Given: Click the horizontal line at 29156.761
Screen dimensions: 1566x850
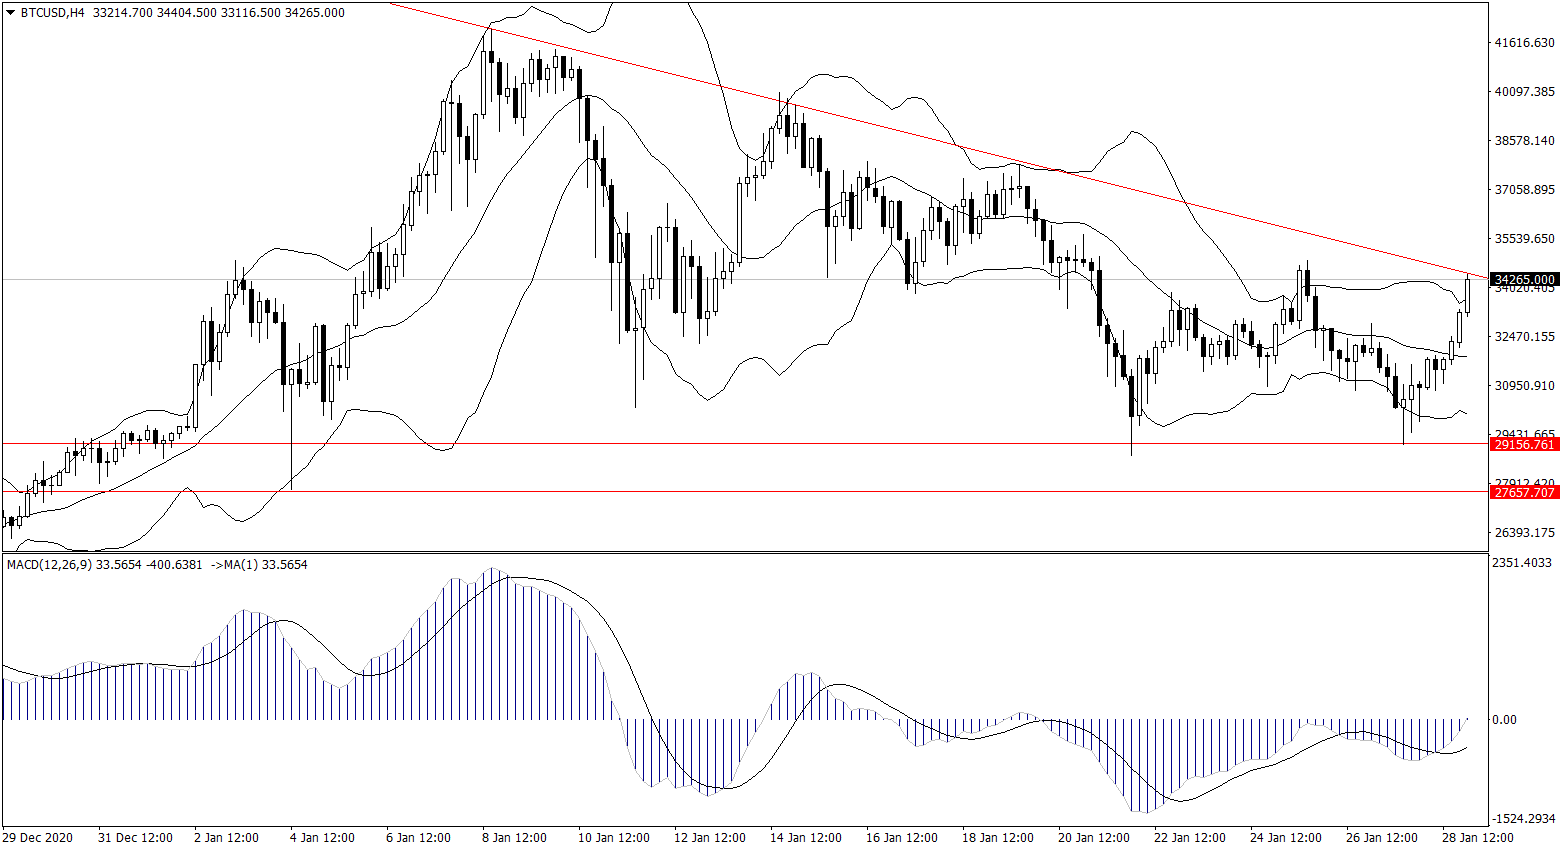Looking at the screenshot, I should pyautogui.click(x=700, y=443).
